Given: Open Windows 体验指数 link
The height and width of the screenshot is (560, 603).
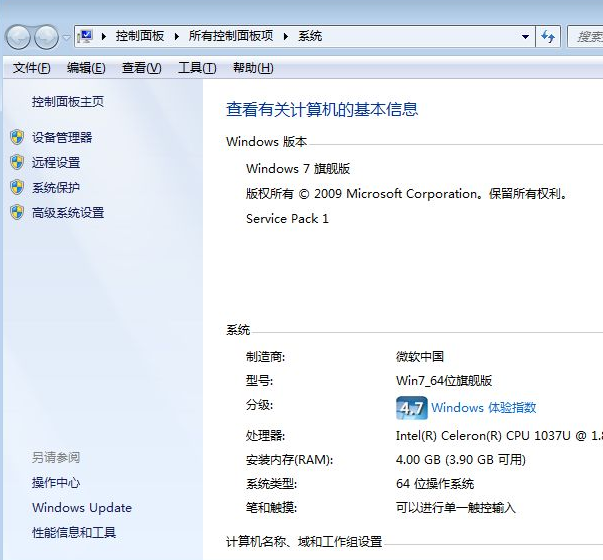Looking at the screenshot, I should pyautogui.click(x=484, y=408).
